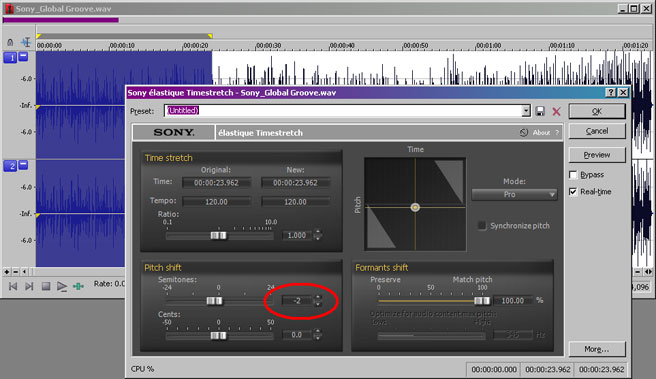The width and height of the screenshot is (656, 379).
Task: Click the New Time field 00:00:23.962
Action: click(295, 183)
